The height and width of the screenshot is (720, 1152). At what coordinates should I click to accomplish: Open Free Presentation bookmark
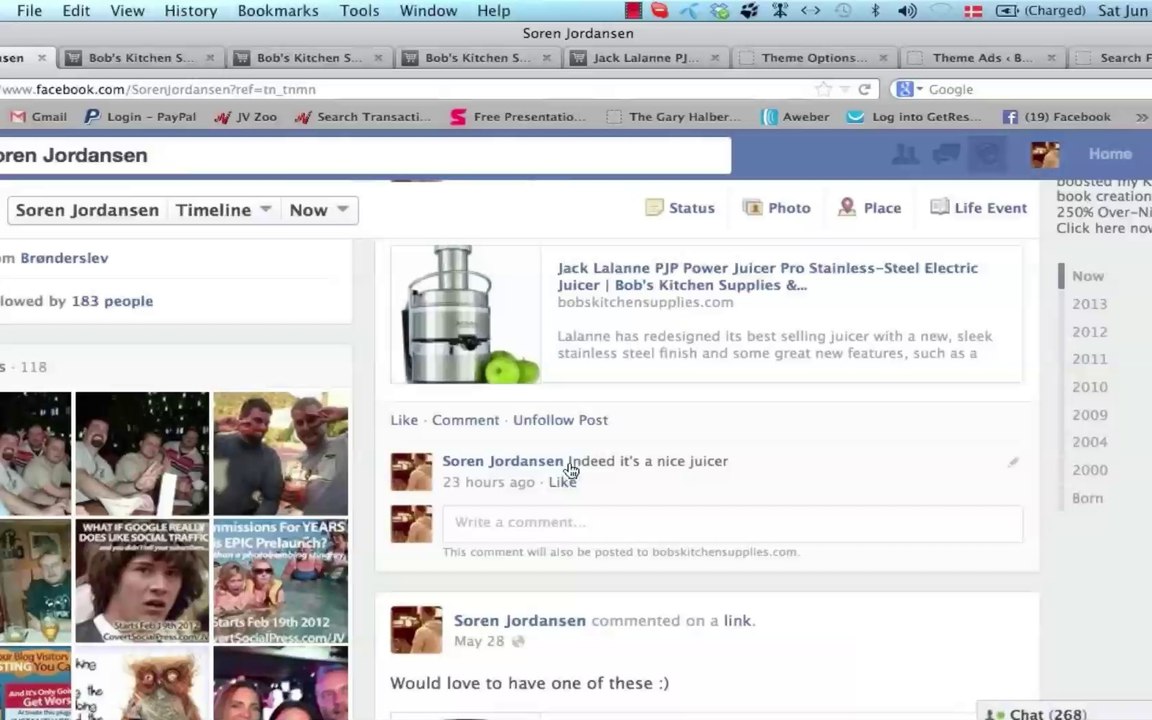point(519,117)
